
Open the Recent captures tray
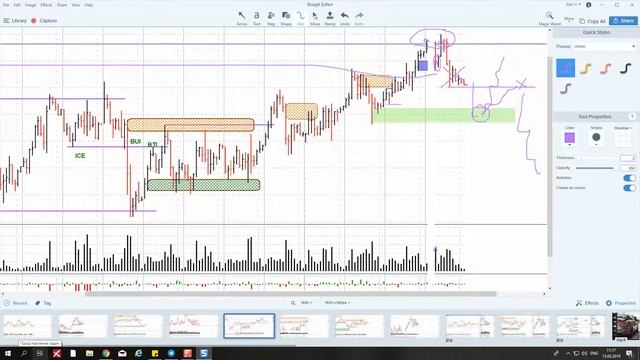(16, 303)
